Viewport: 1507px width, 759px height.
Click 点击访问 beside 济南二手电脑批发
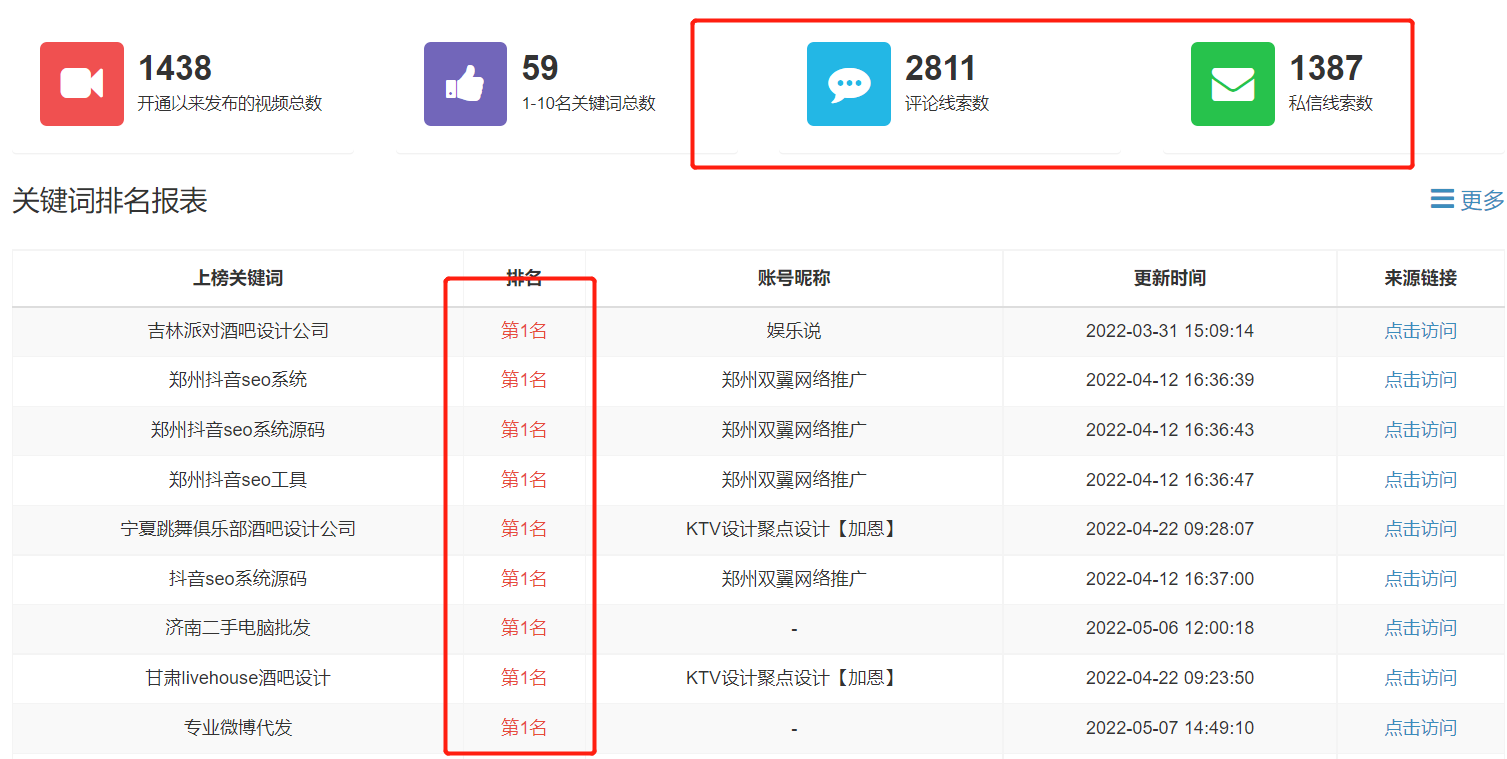coord(1419,627)
